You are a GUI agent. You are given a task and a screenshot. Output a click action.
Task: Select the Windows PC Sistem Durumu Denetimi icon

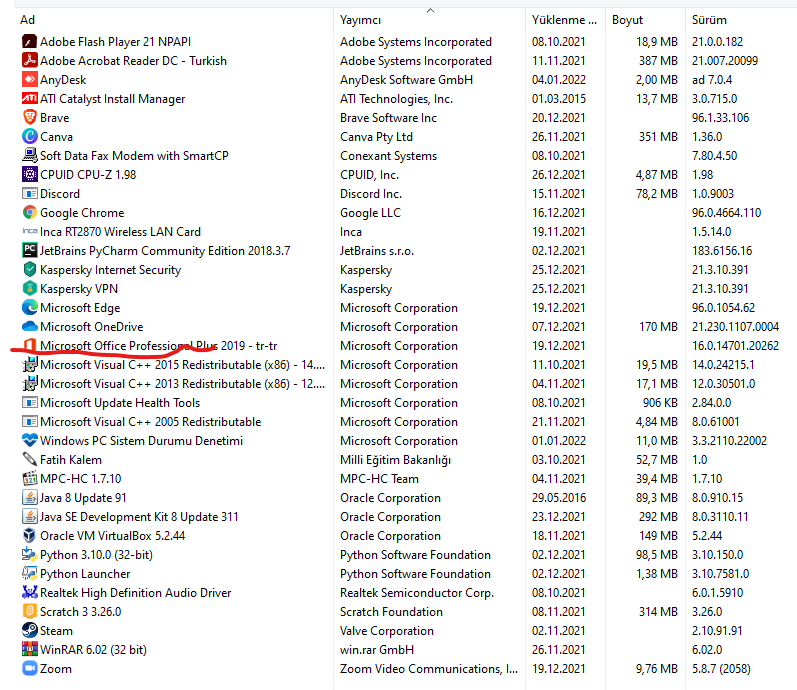29,440
